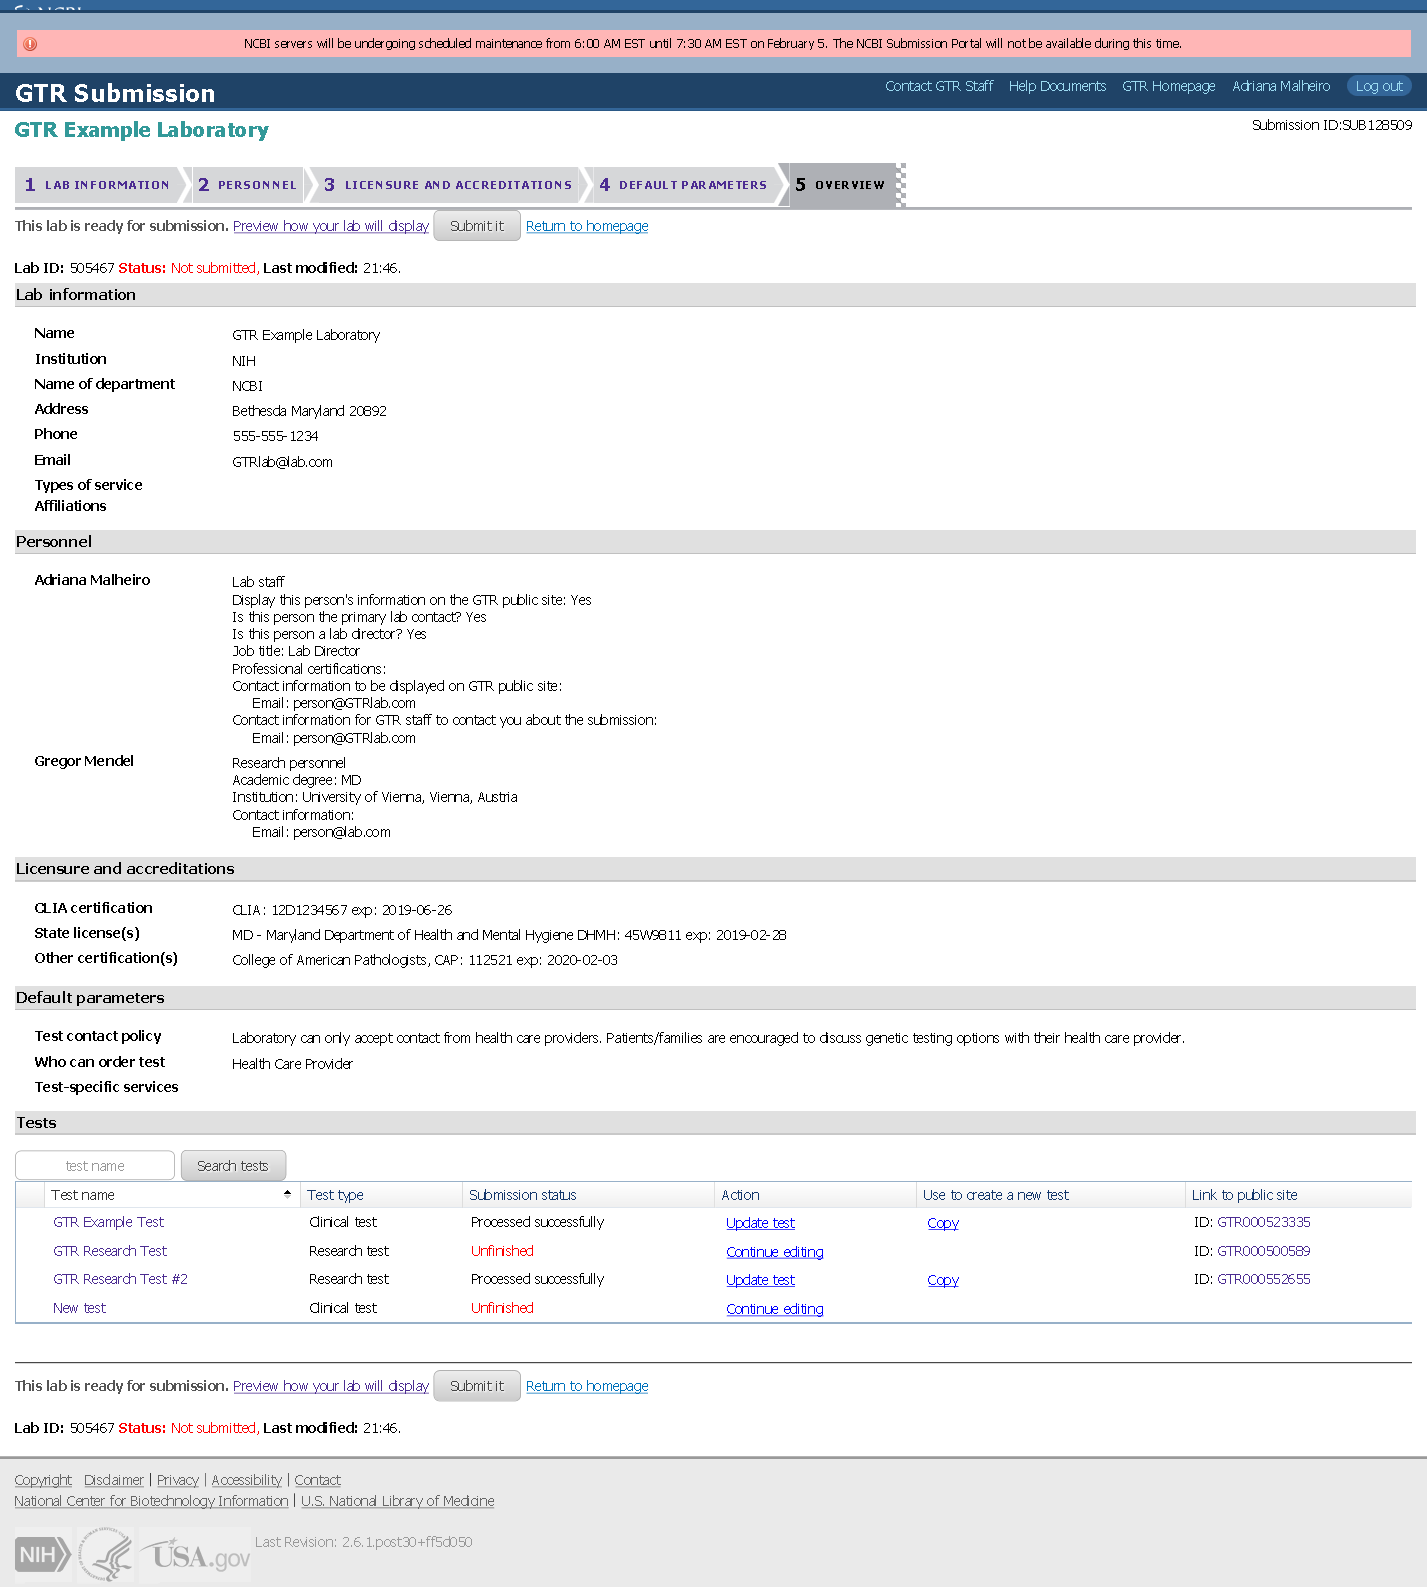Image resolution: width=1427 pixels, height=1587 pixels.
Task: Open the GTR Example Test link
Action: click(x=108, y=1222)
